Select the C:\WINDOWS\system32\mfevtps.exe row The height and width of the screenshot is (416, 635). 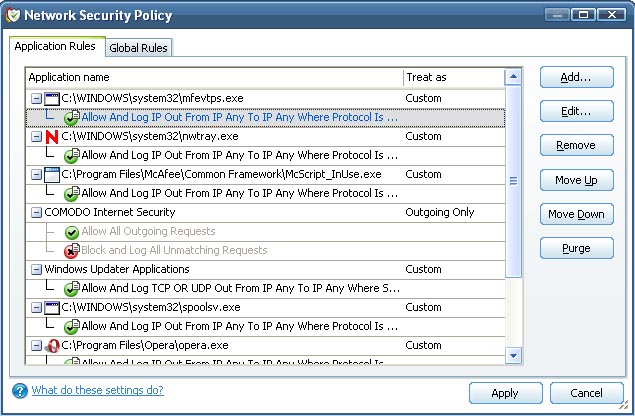click(x=265, y=98)
